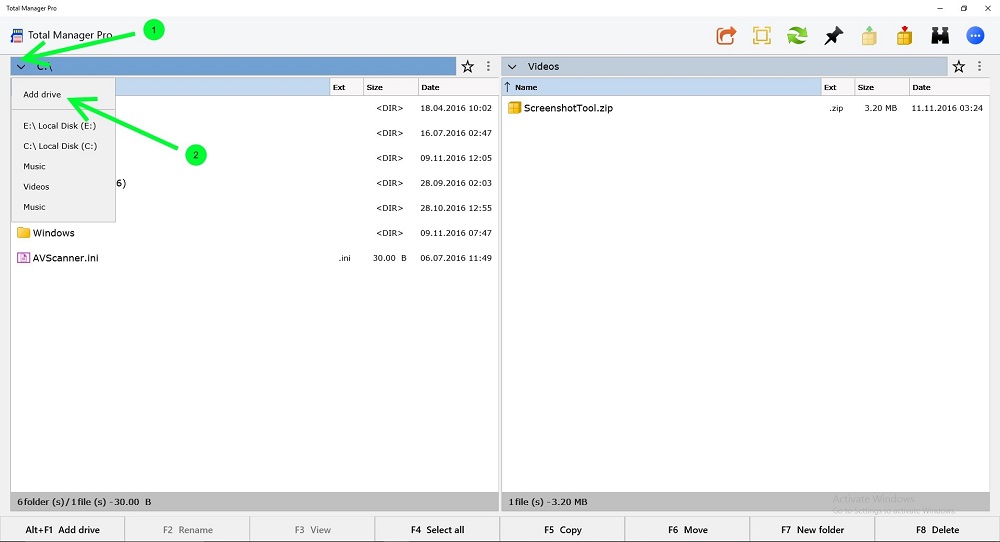
Task: Click the Date header in the Videos panel
Action: click(949, 87)
